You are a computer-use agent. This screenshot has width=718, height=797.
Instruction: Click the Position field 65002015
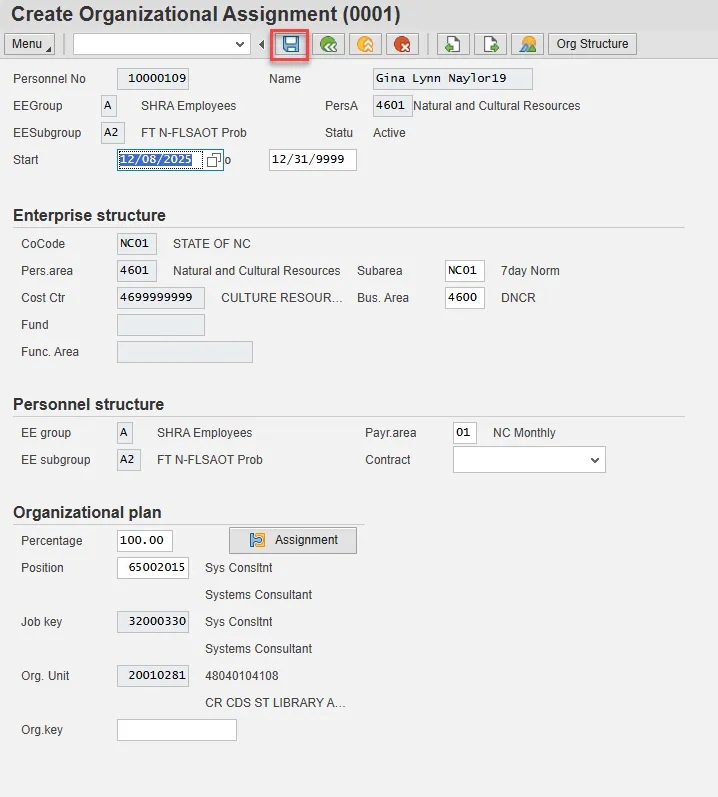click(x=152, y=568)
